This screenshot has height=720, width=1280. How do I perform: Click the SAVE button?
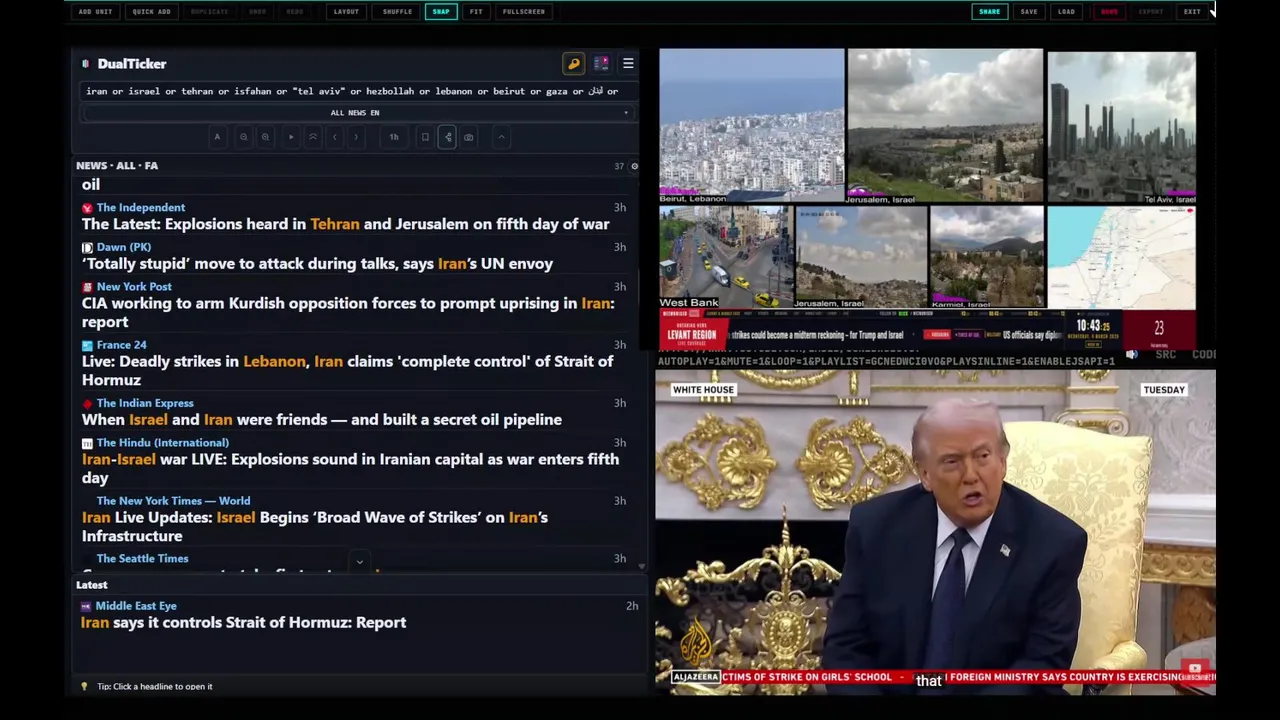pos(1029,12)
